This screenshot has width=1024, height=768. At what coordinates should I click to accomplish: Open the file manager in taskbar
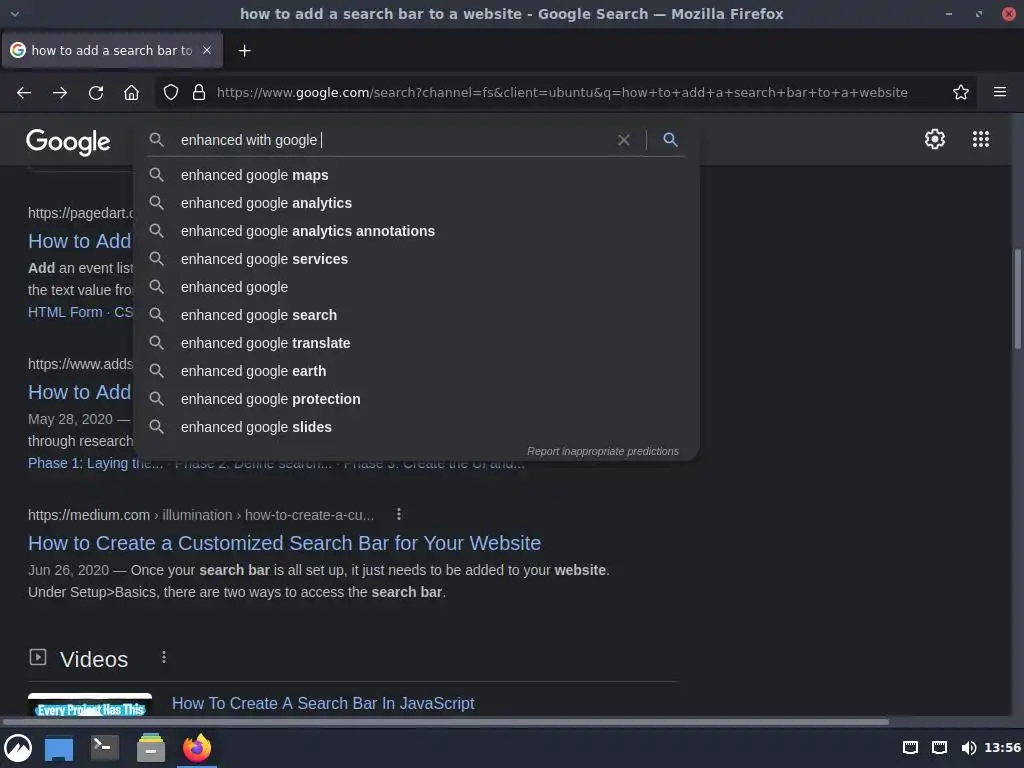click(x=151, y=748)
